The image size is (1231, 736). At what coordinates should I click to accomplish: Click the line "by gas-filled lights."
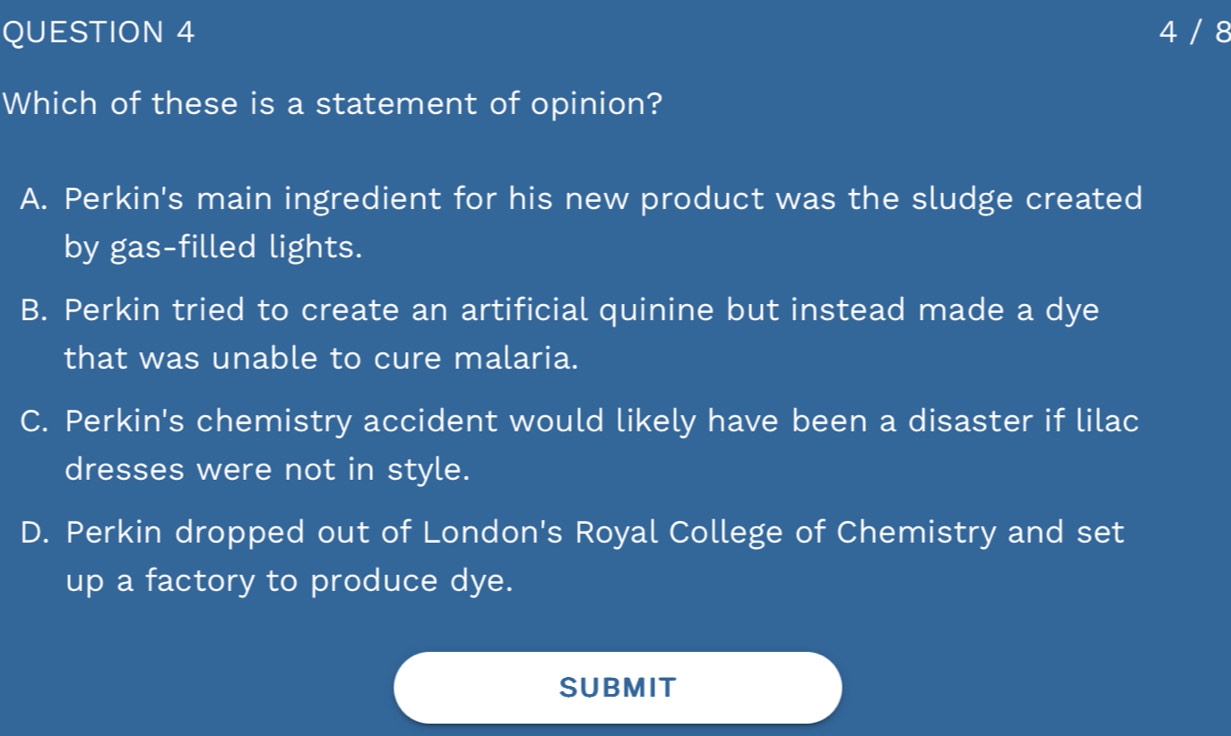(x=213, y=247)
